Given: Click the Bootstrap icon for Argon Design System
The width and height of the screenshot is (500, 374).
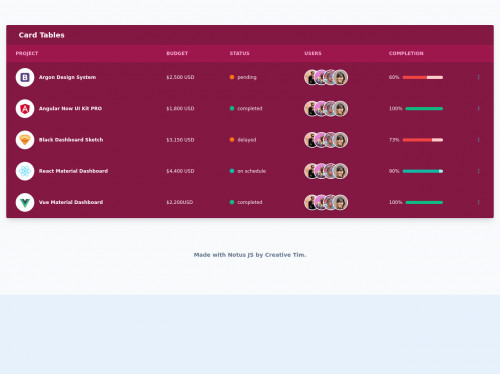Looking at the screenshot, I should (x=25, y=77).
